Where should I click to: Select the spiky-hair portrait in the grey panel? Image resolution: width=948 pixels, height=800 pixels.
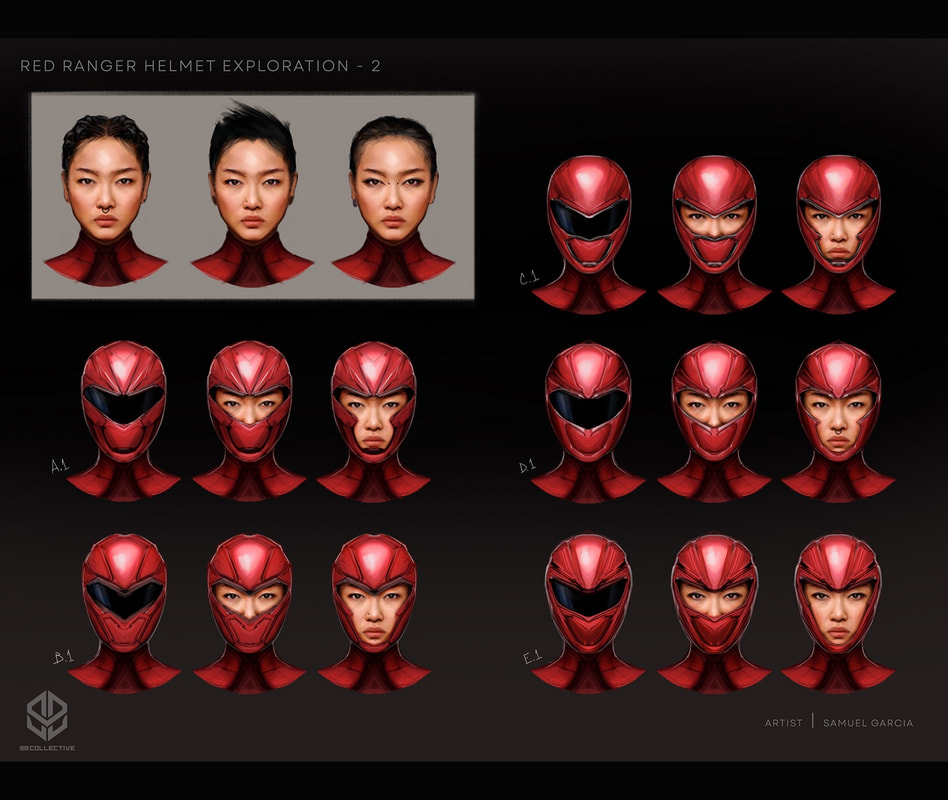(252, 193)
